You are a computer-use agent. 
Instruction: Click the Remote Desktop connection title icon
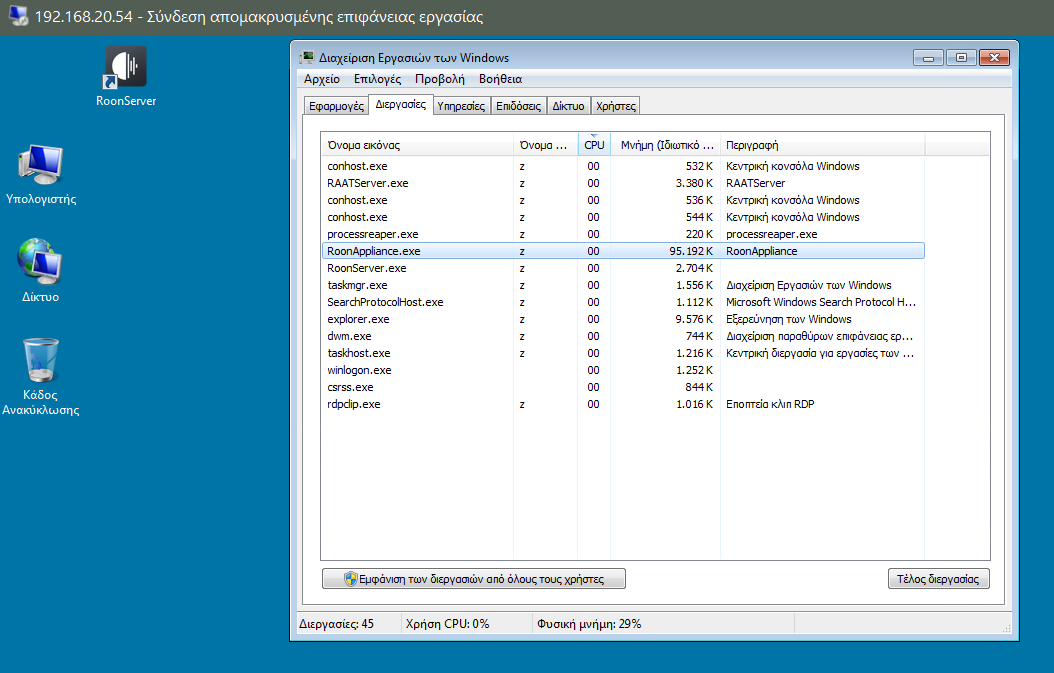tap(16, 17)
